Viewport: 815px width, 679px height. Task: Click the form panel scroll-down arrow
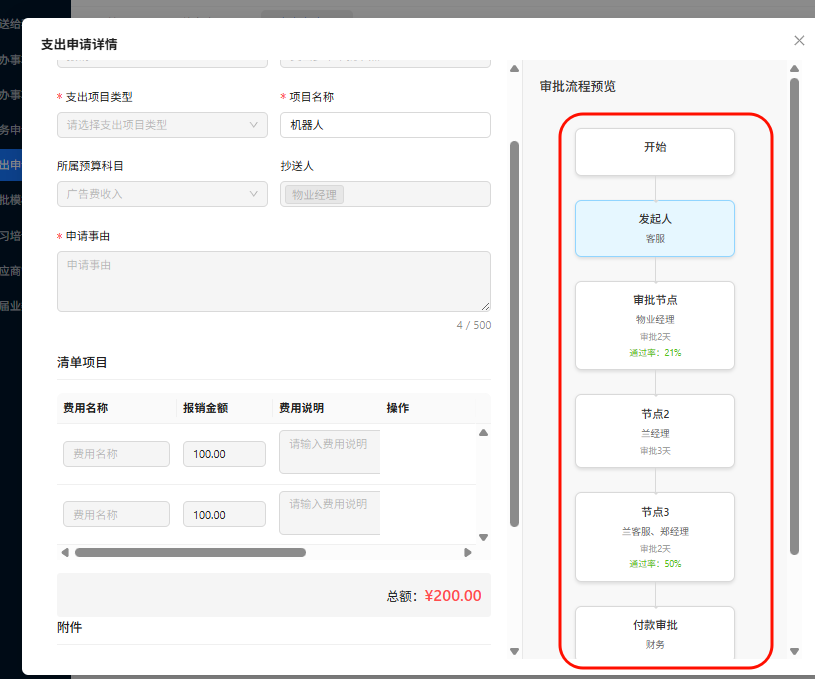pos(515,651)
